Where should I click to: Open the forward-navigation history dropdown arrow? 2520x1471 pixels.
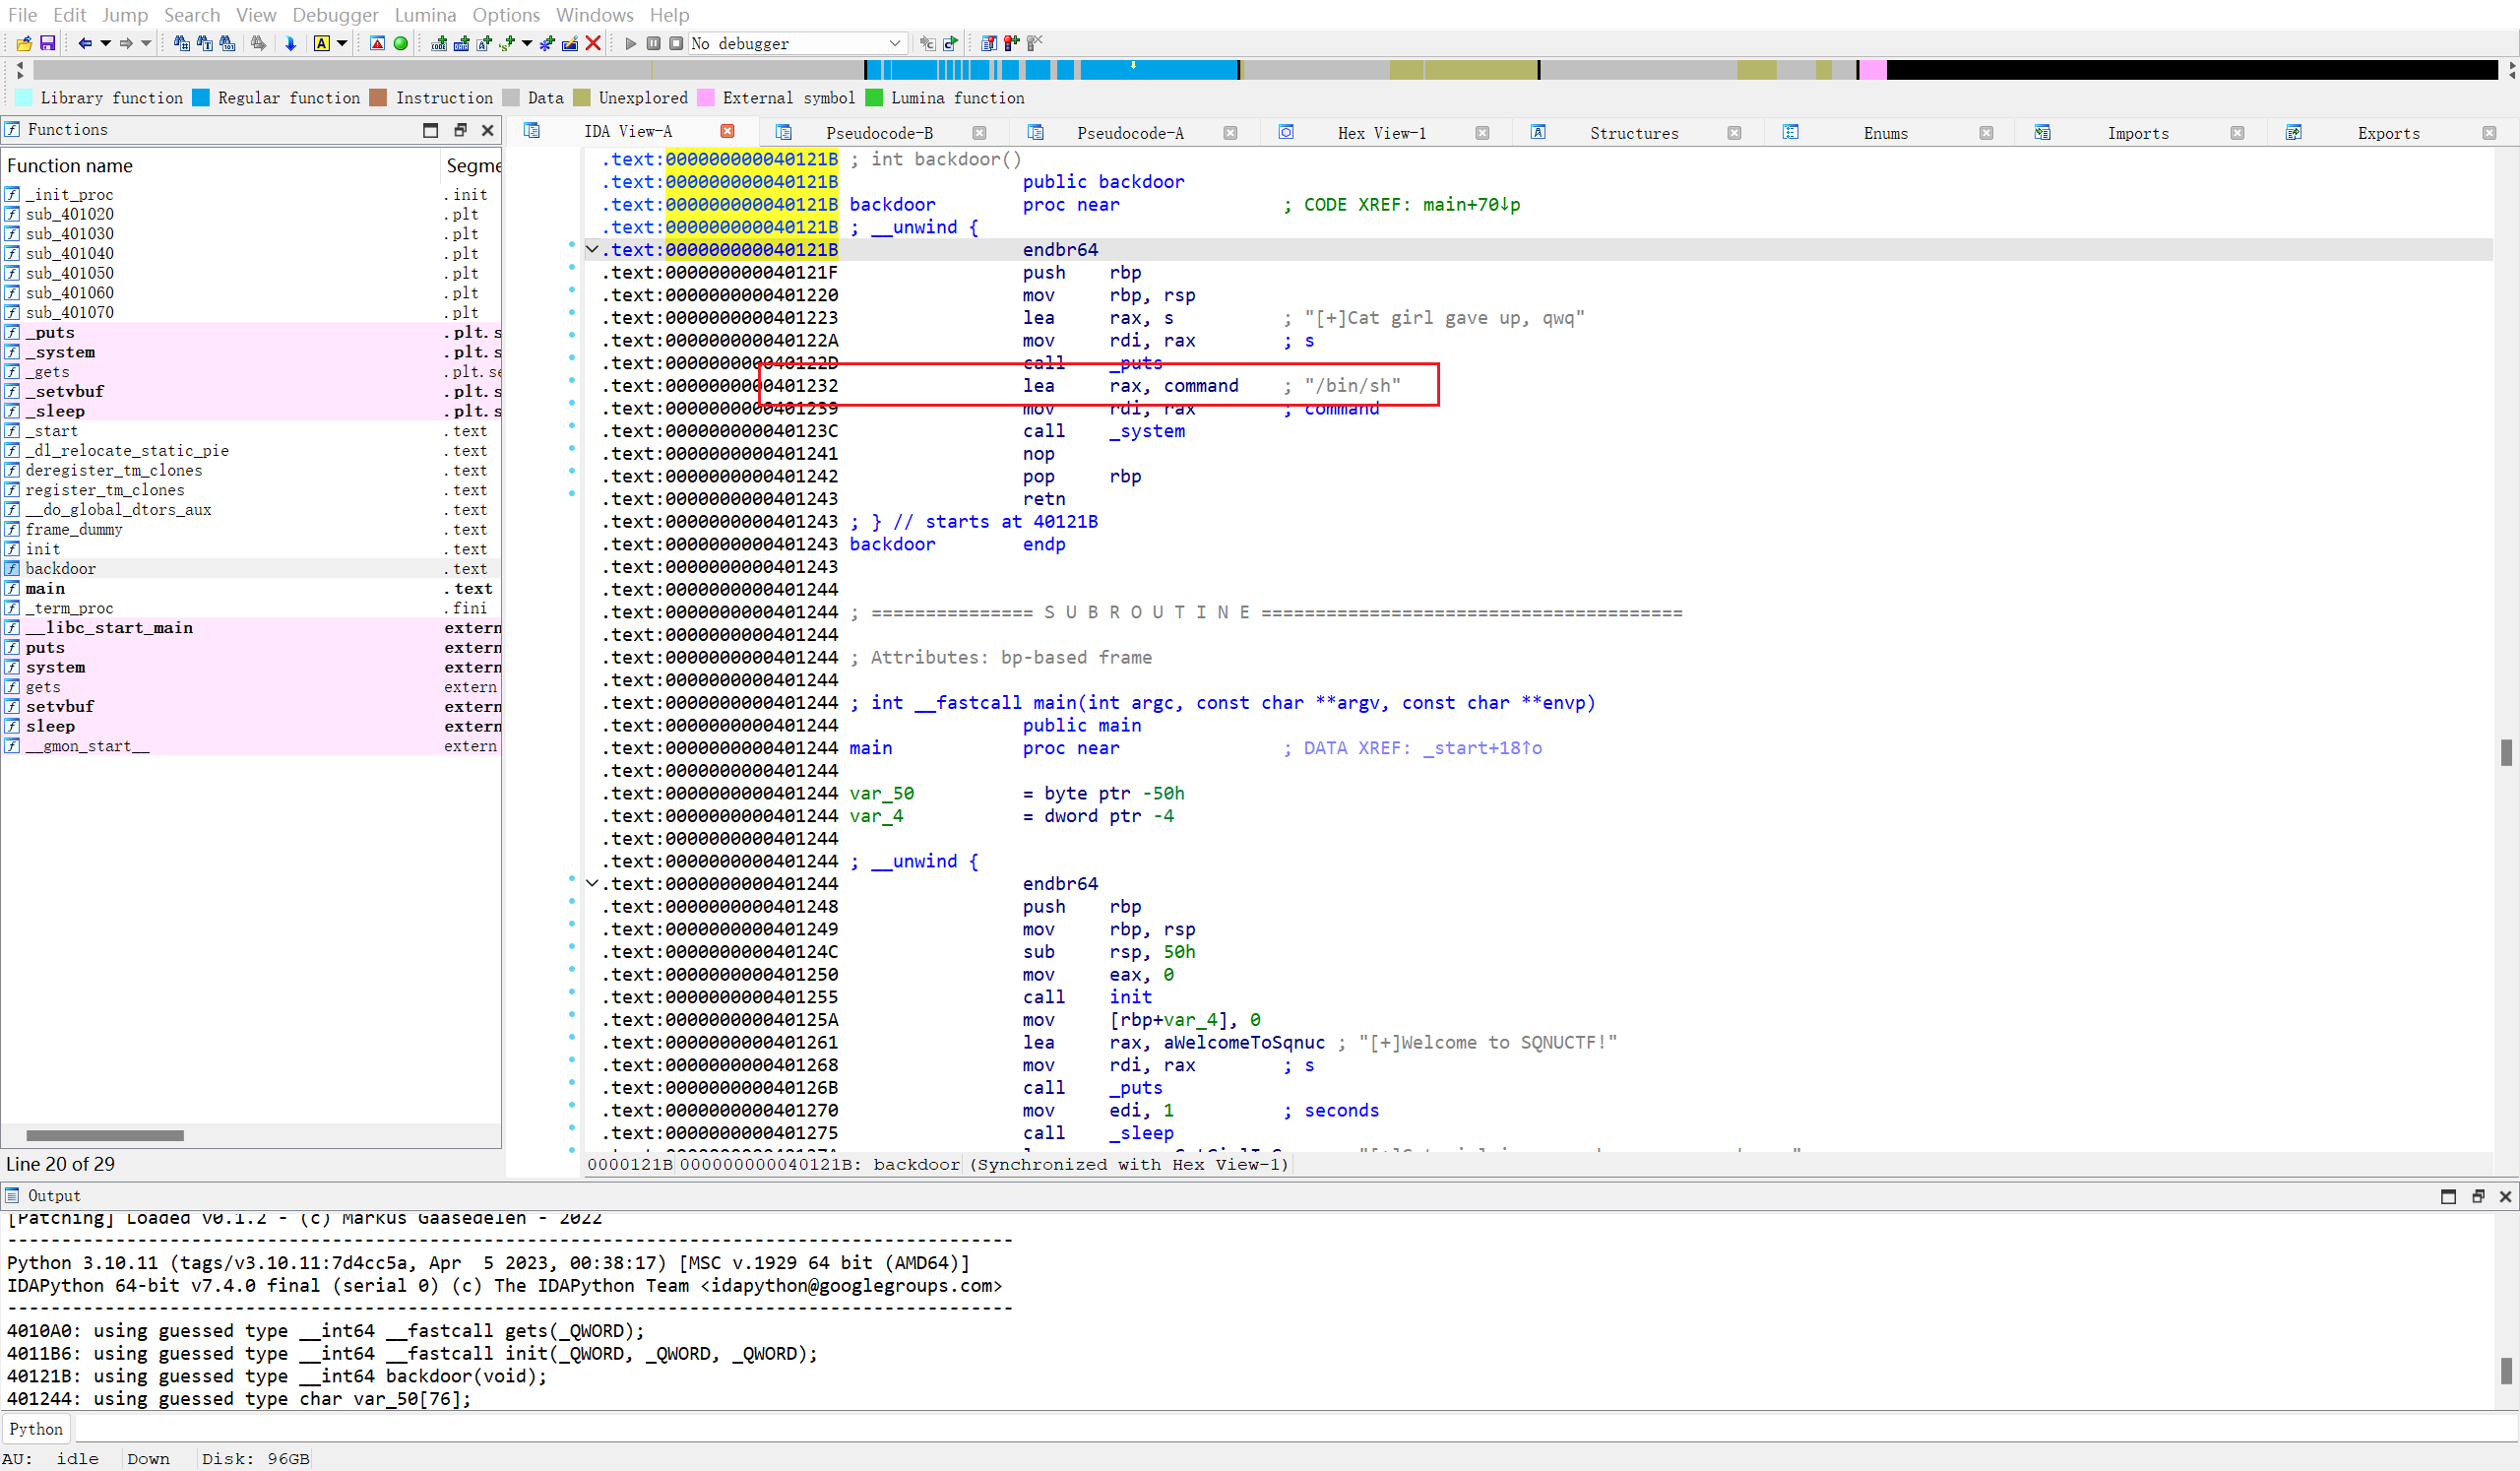coord(146,43)
